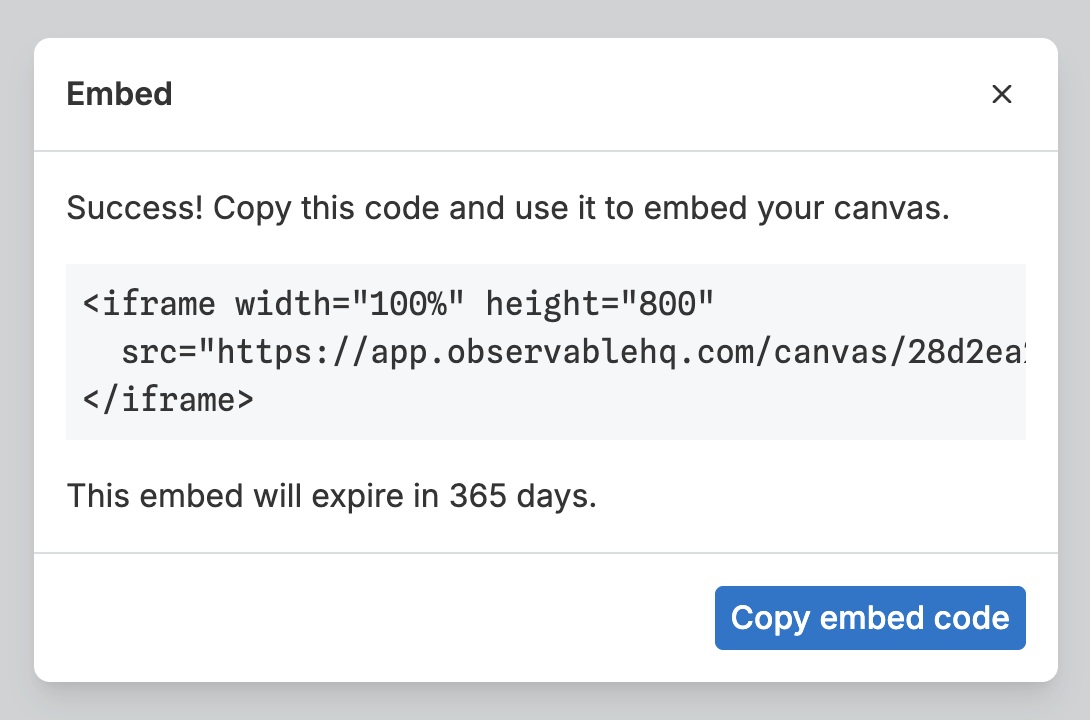Image resolution: width=1090 pixels, height=720 pixels.
Task: Copy the embed code via blue button
Action: pyautogui.click(x=869, y=618)
